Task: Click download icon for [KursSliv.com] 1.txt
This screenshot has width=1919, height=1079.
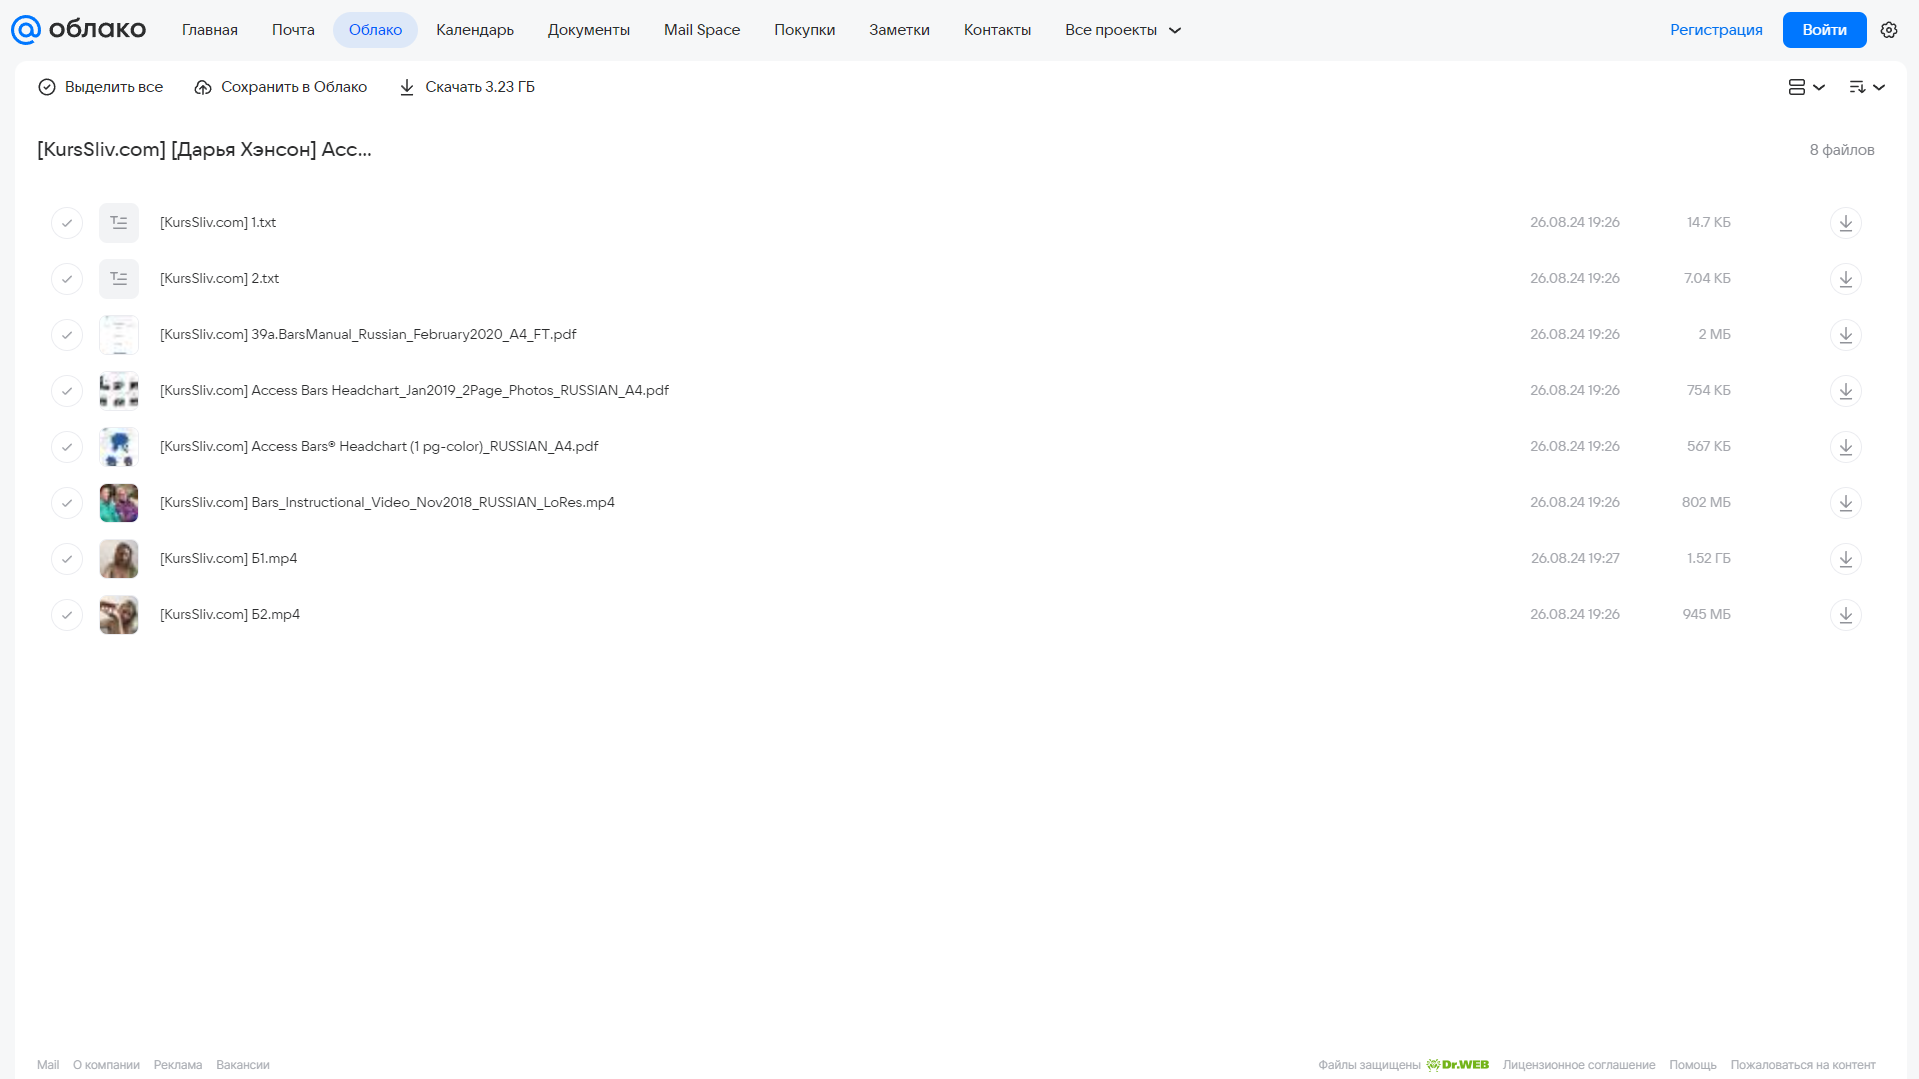Action: click(x=1845, y=223)
